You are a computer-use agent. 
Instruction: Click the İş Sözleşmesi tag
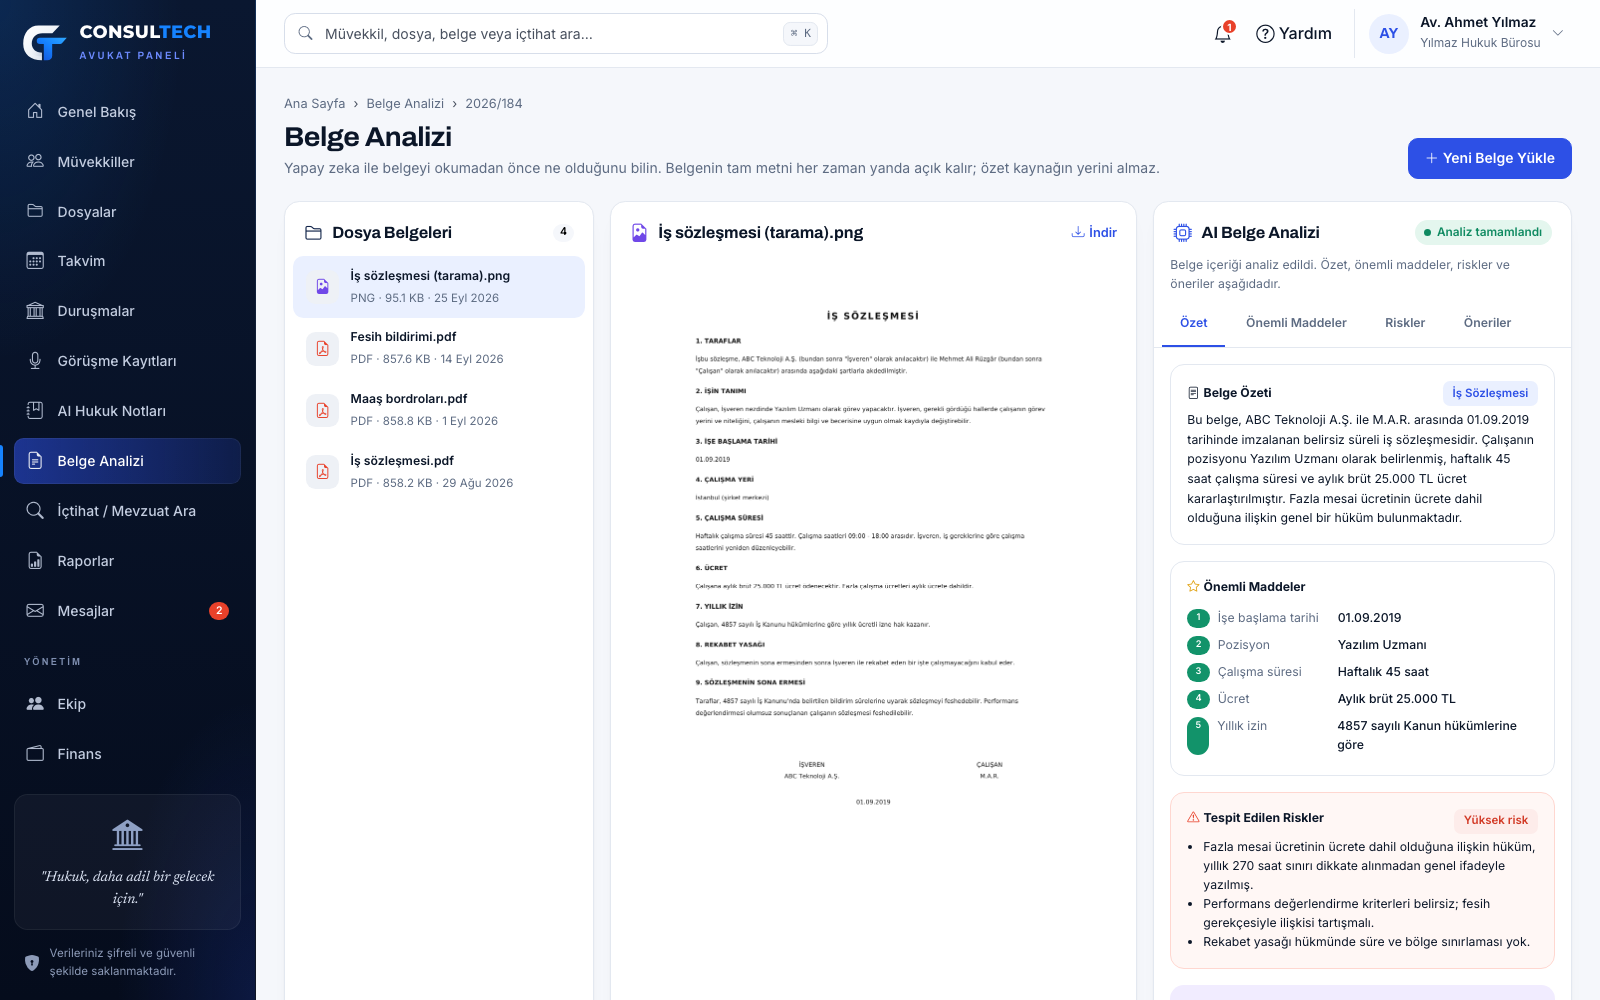(1490, 393)
